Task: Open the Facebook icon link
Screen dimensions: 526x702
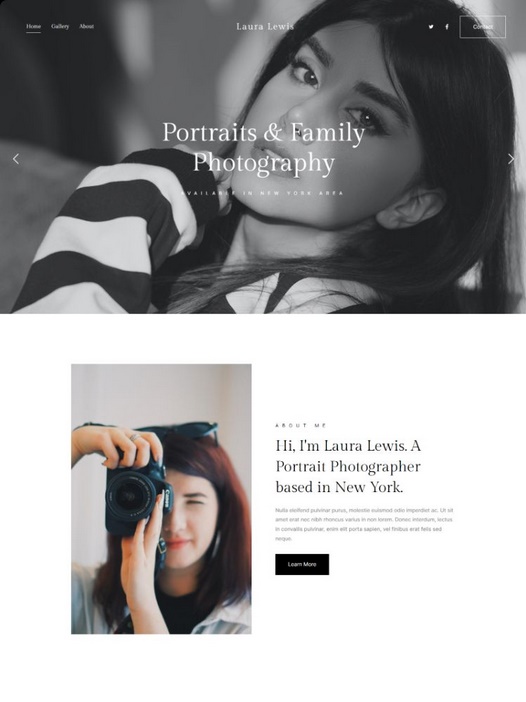Action: click(x=446, y=27)
